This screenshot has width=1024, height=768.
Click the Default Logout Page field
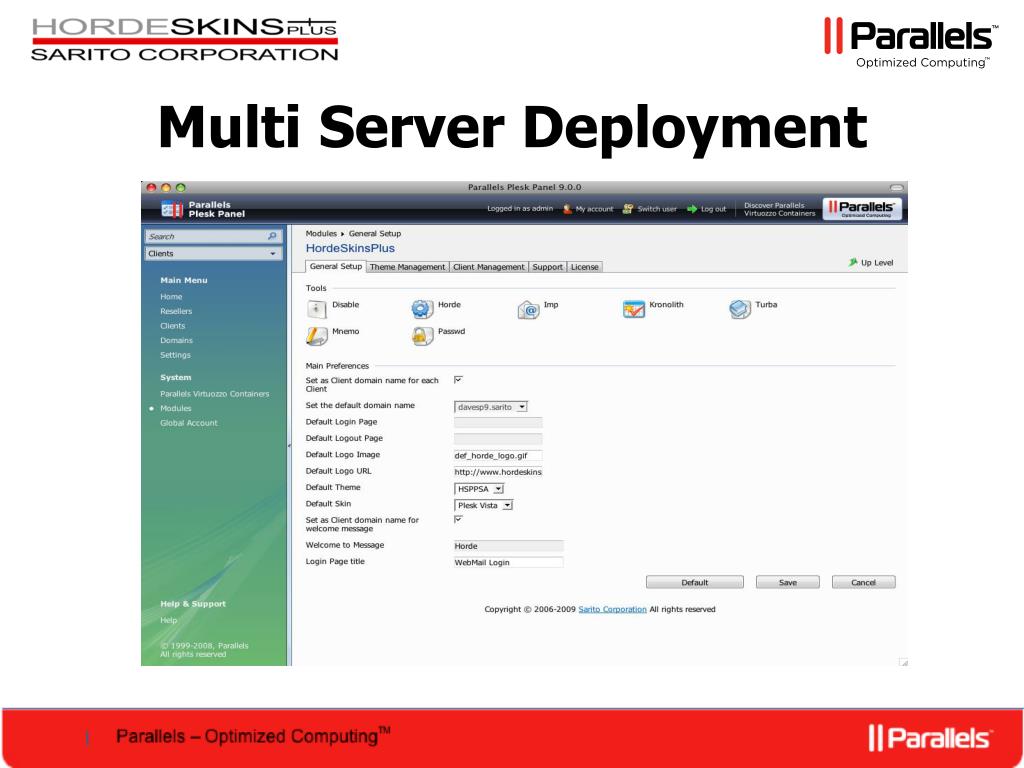[498, 439]
